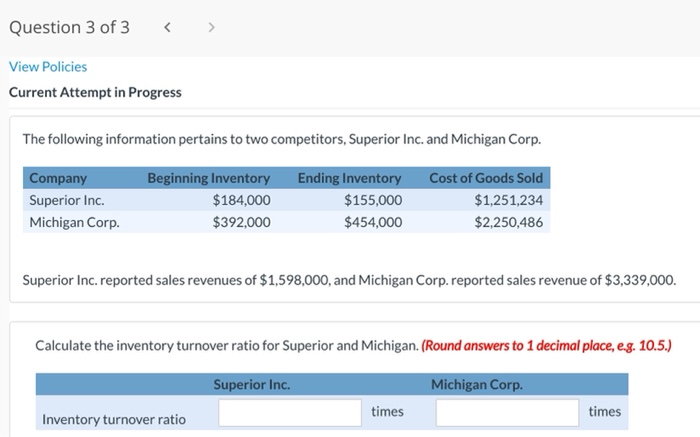Click the sales revenues sentence with $1,598,000

(x=350, y=280)
